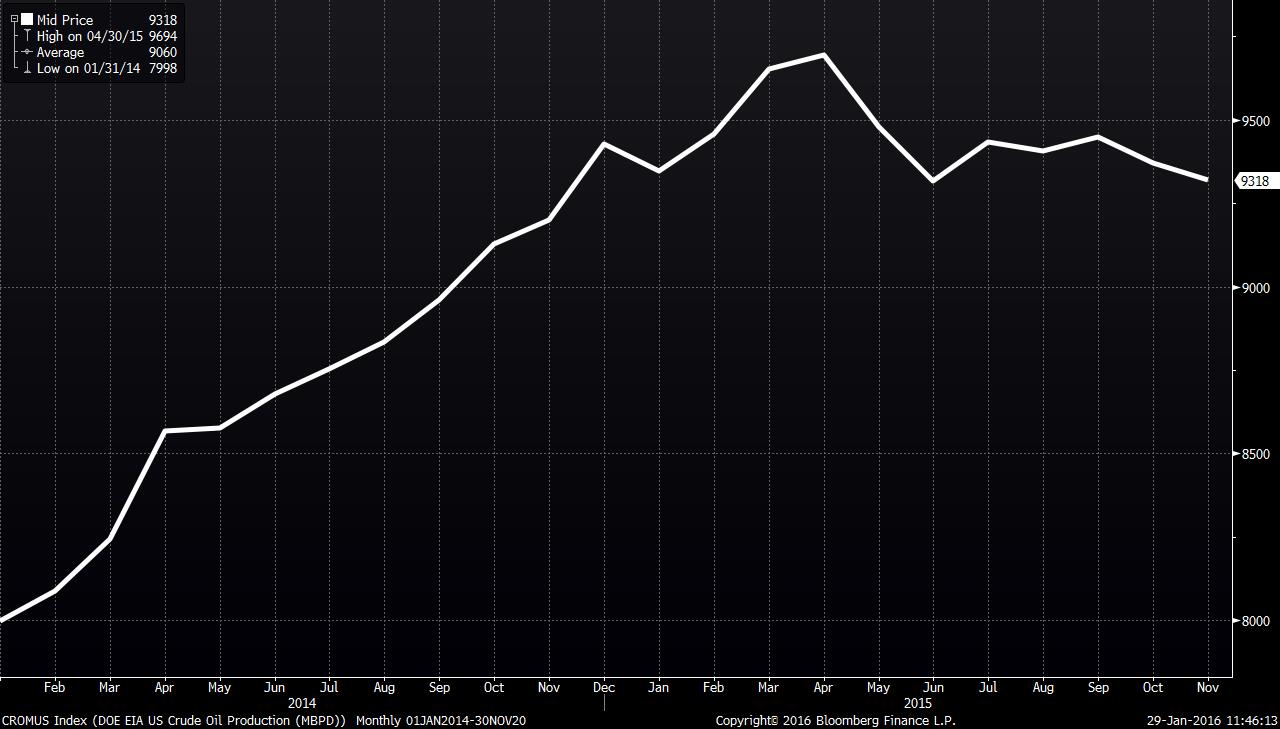Viewport: 1280px width, 729px height.
Task: Click the 9318 last price tag on axis
Action: [x=1255, y=181]
